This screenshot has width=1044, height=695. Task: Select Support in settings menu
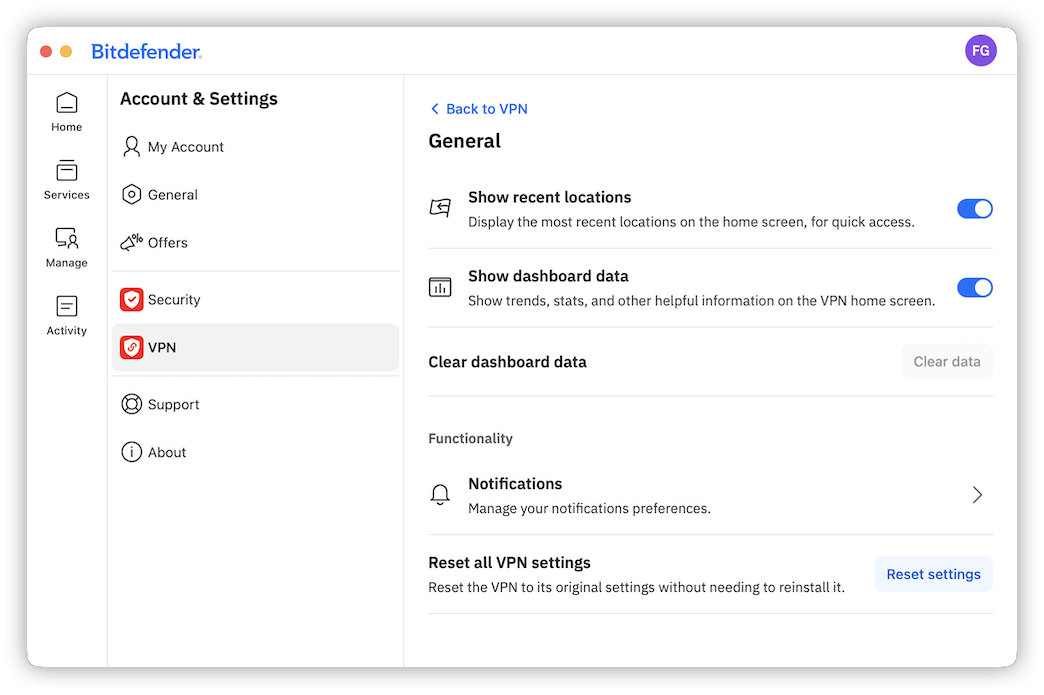pos(256,404)
